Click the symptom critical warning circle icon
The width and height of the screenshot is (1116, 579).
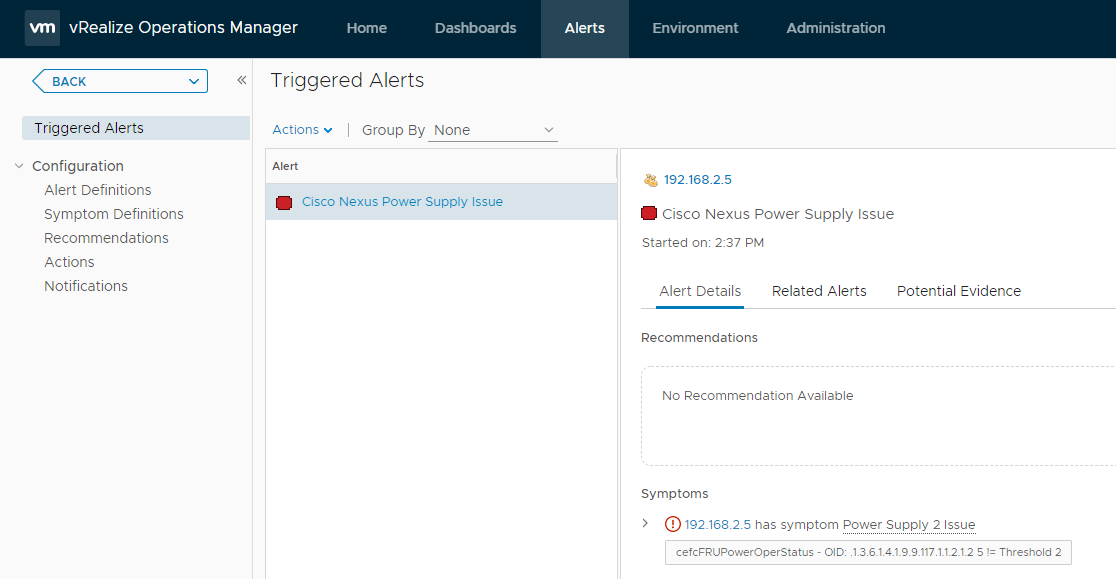673,524
